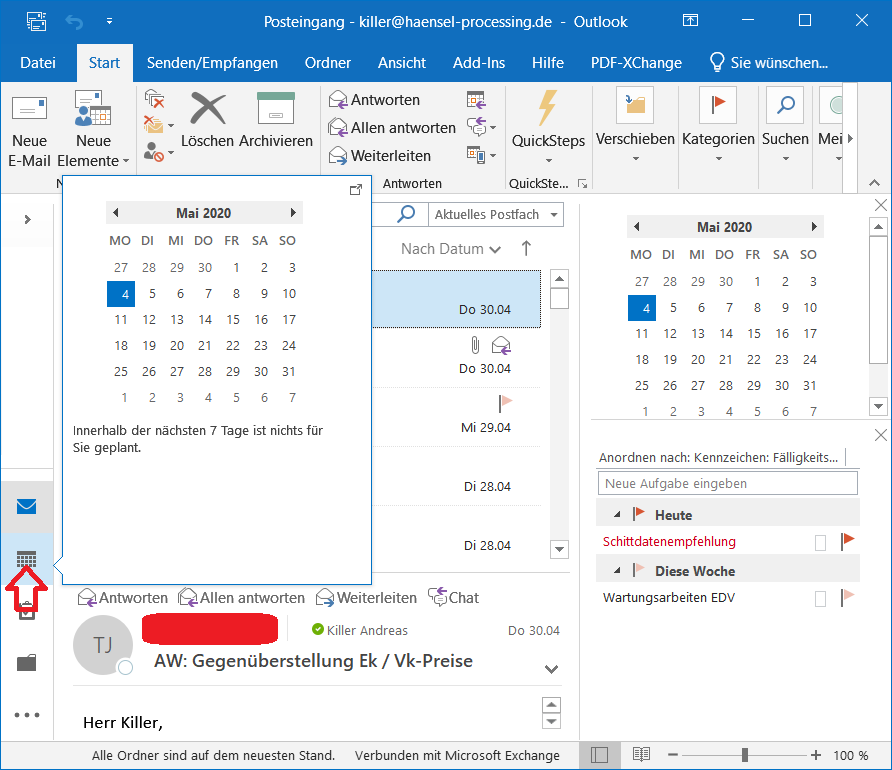Start a Chat from the reading pane
The height and width of the screenshot is (770, 892).
click(453, 598)
